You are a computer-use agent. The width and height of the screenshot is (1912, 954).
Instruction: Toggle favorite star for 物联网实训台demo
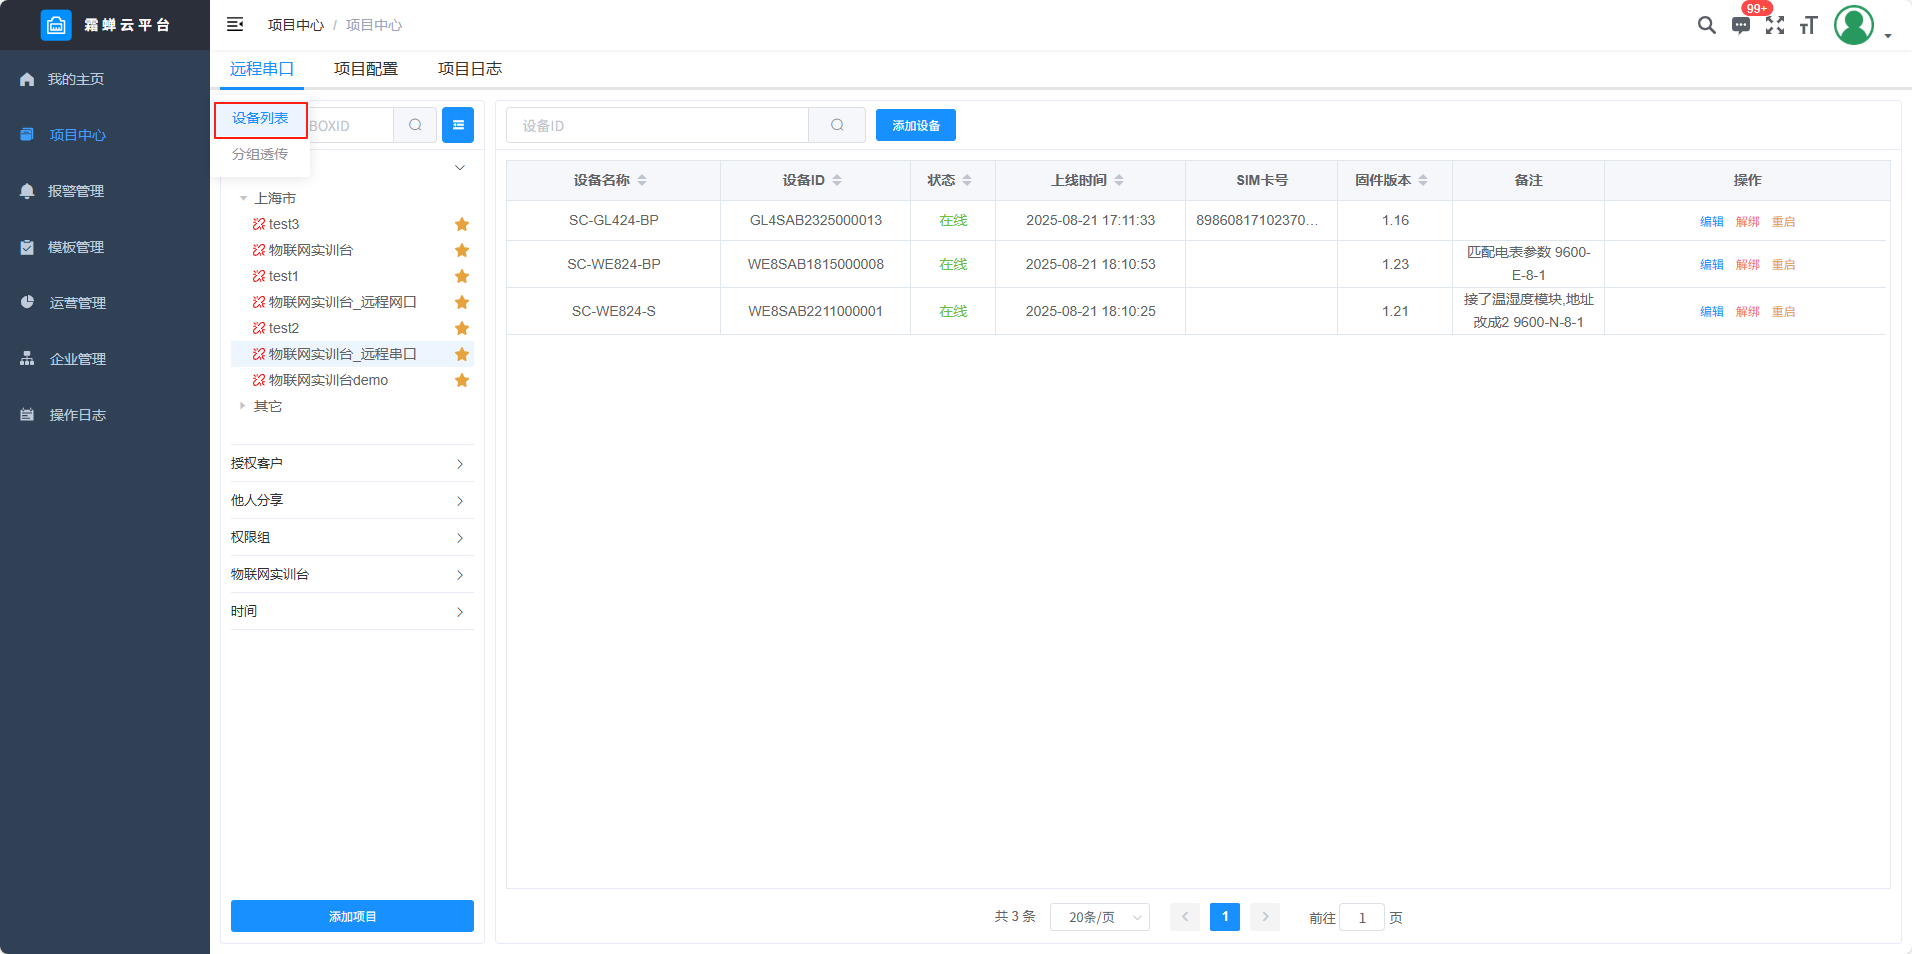click(x=462, y=380)
